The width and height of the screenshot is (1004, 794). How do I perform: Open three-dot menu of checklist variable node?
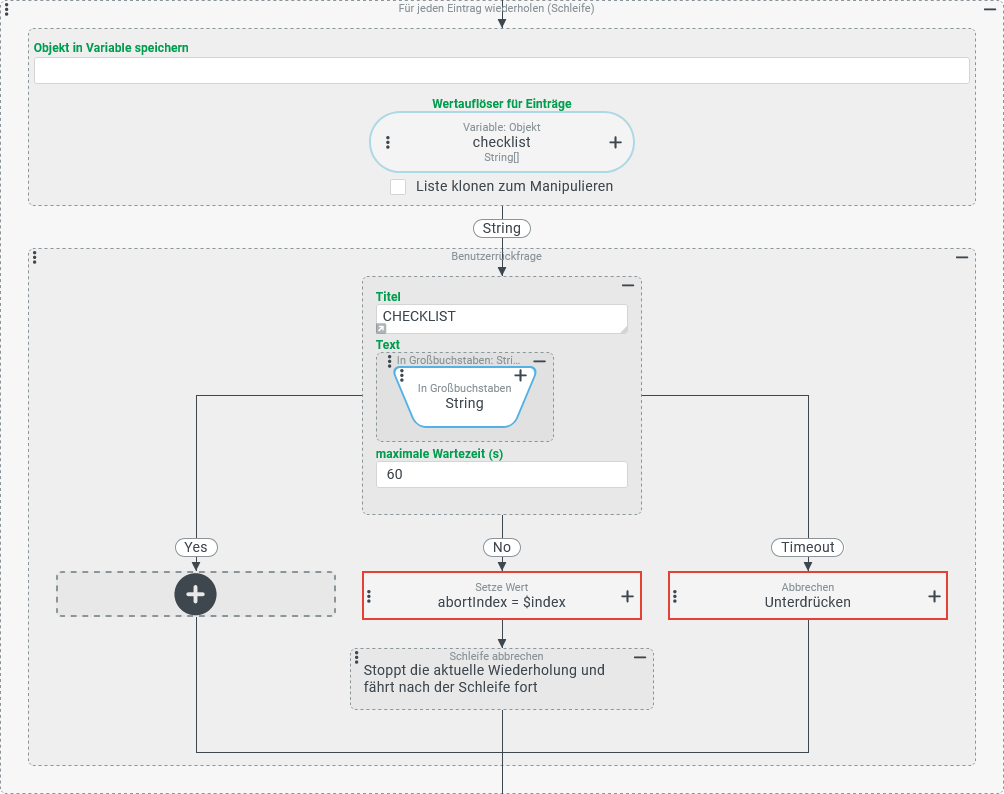click(x=388, y=142)
